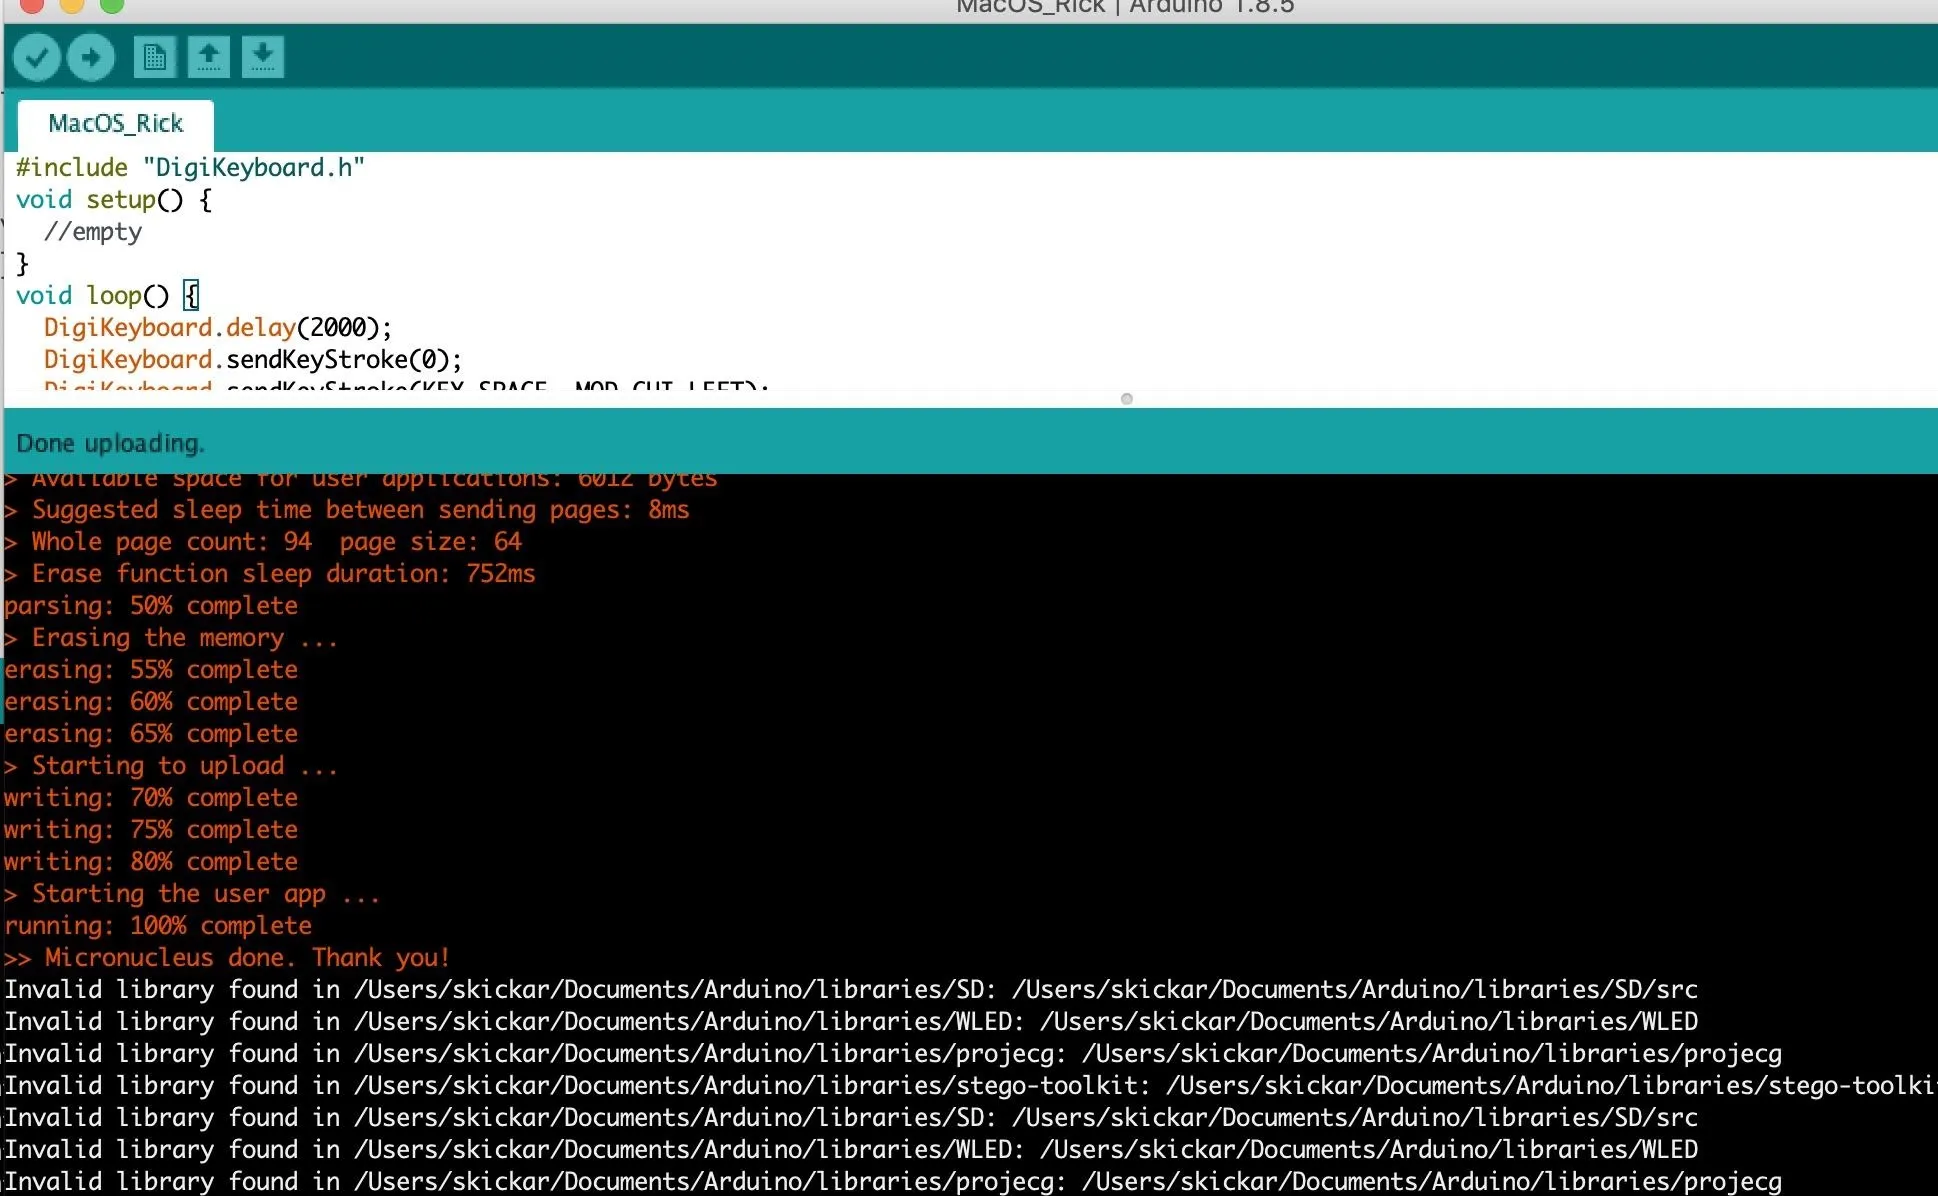Click 'erasing: 60% complete' console line

151,701
